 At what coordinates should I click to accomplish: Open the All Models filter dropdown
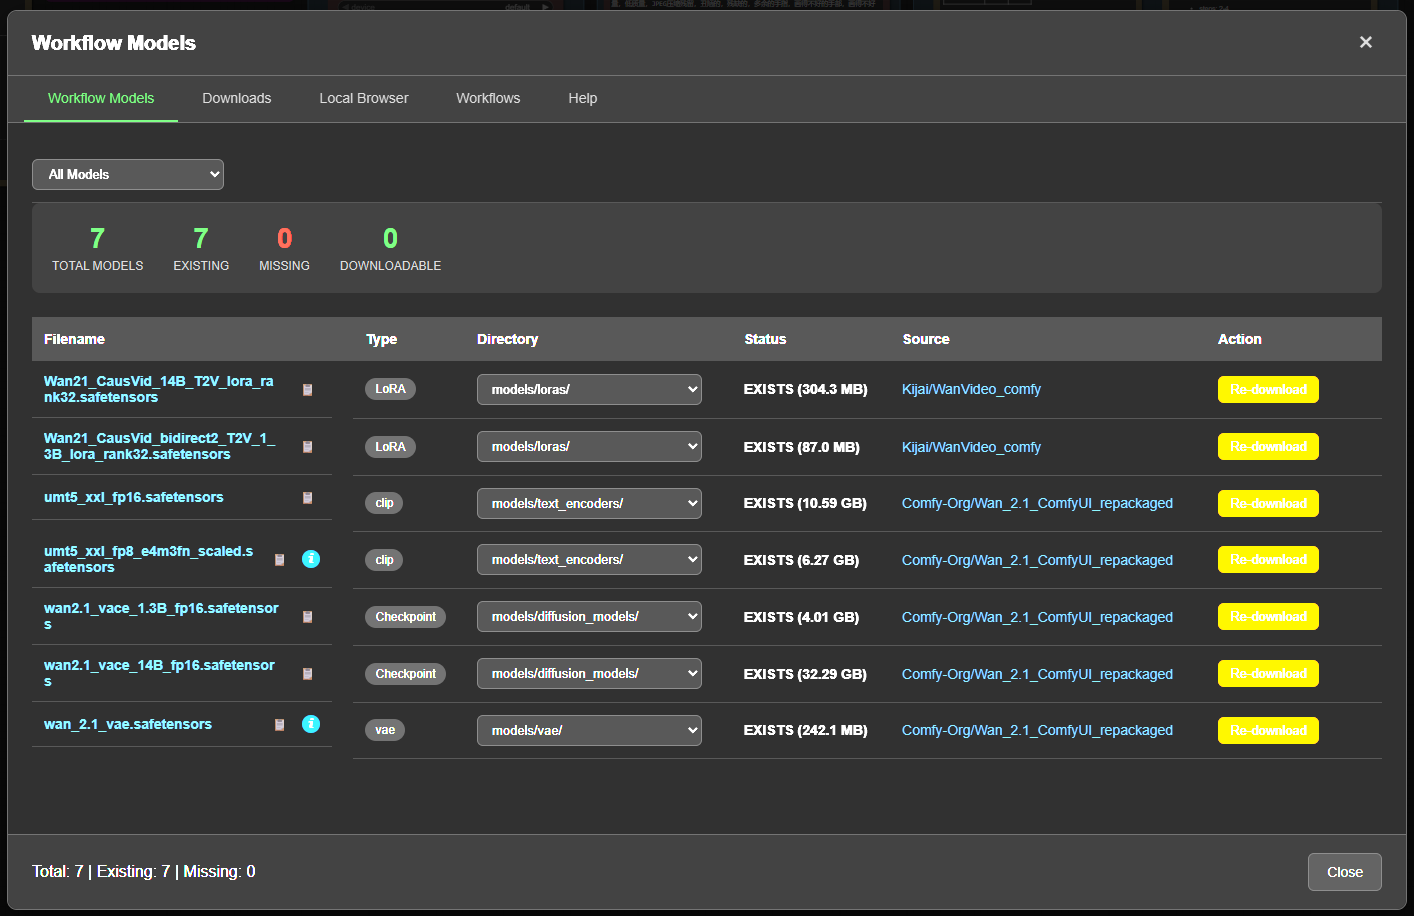point(128,174)
